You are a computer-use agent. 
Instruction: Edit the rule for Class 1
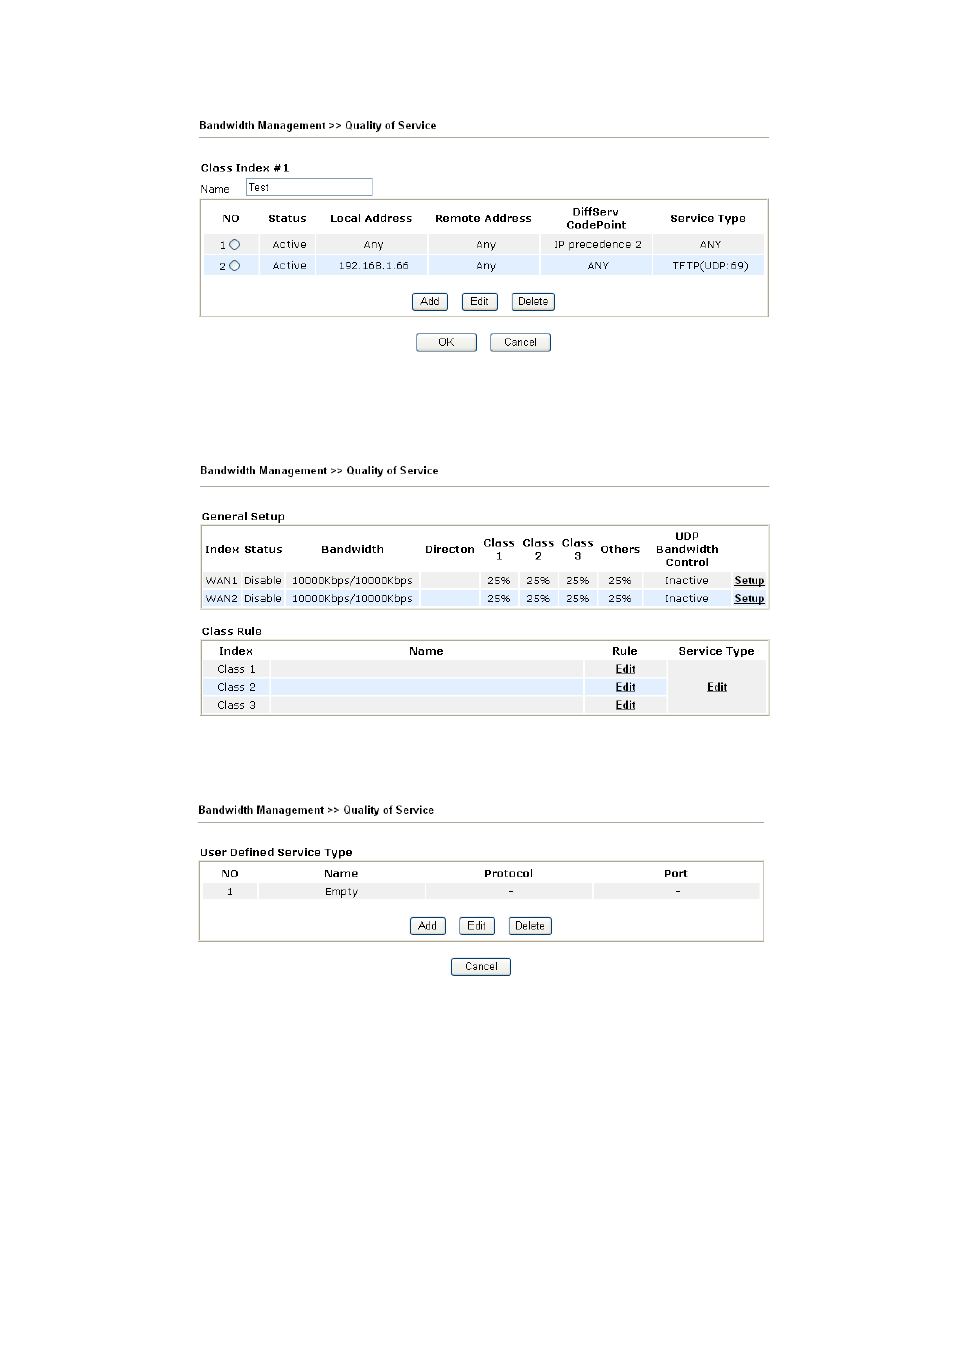(x=625, y=669)
